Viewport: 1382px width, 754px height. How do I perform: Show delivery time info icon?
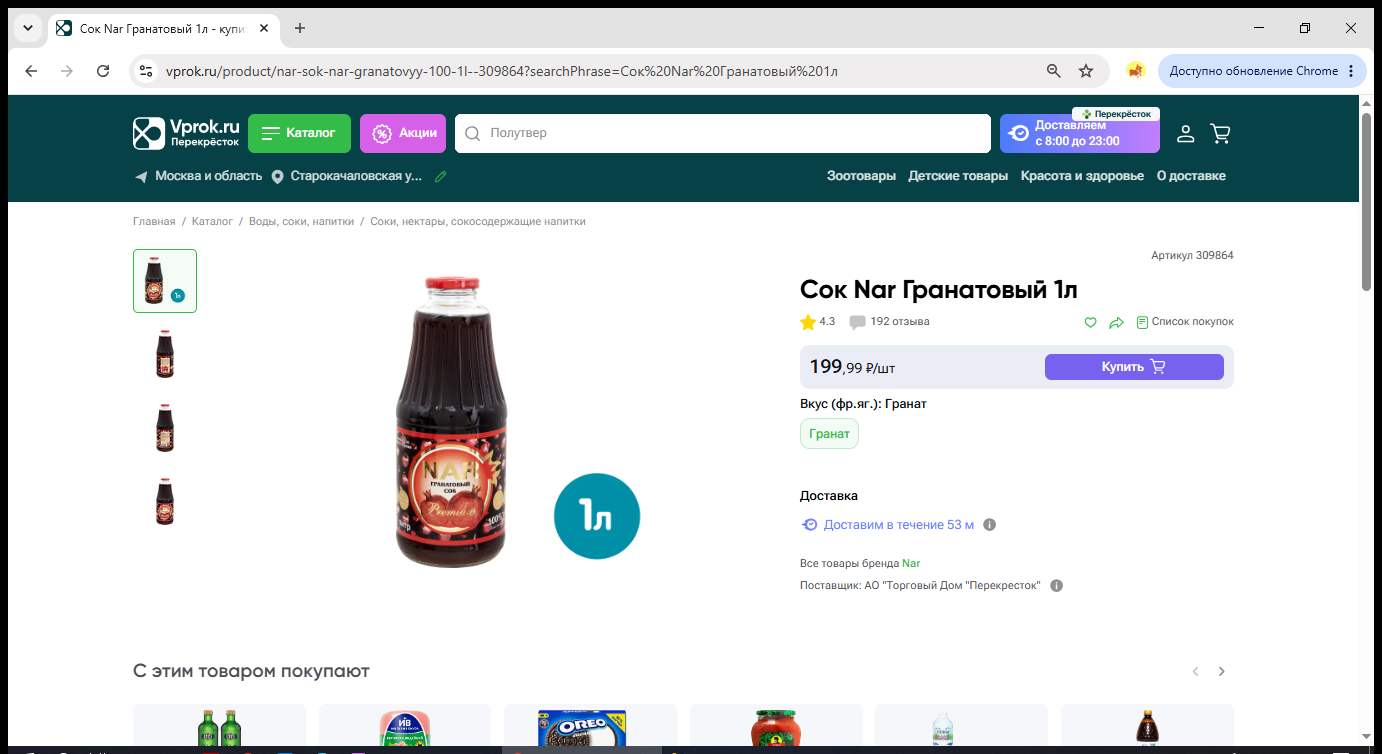coord(990,525)
